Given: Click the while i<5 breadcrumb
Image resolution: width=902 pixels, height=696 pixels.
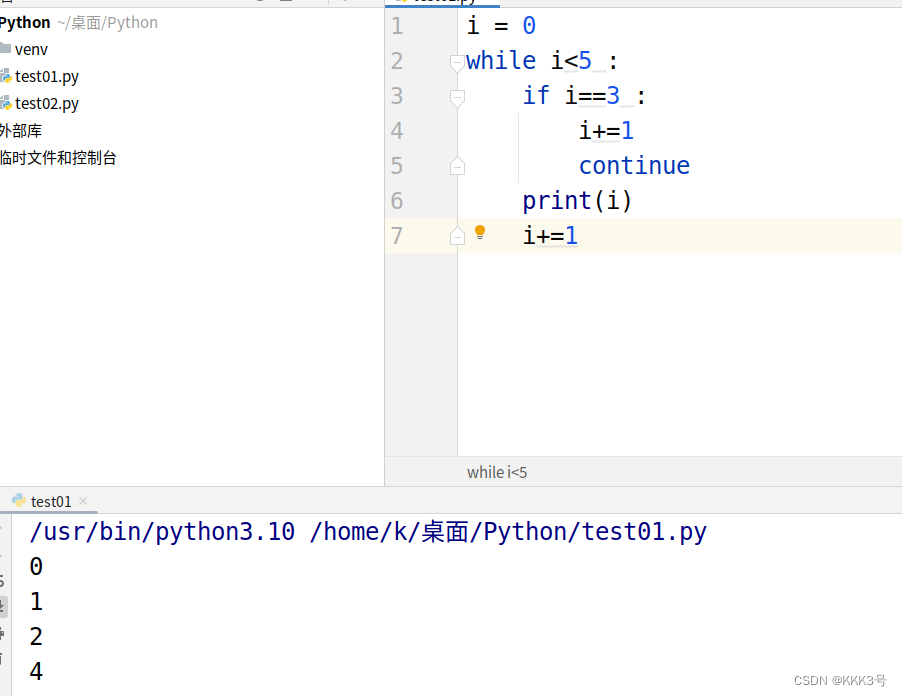Looking at the screenshot, I should point(497,471).
